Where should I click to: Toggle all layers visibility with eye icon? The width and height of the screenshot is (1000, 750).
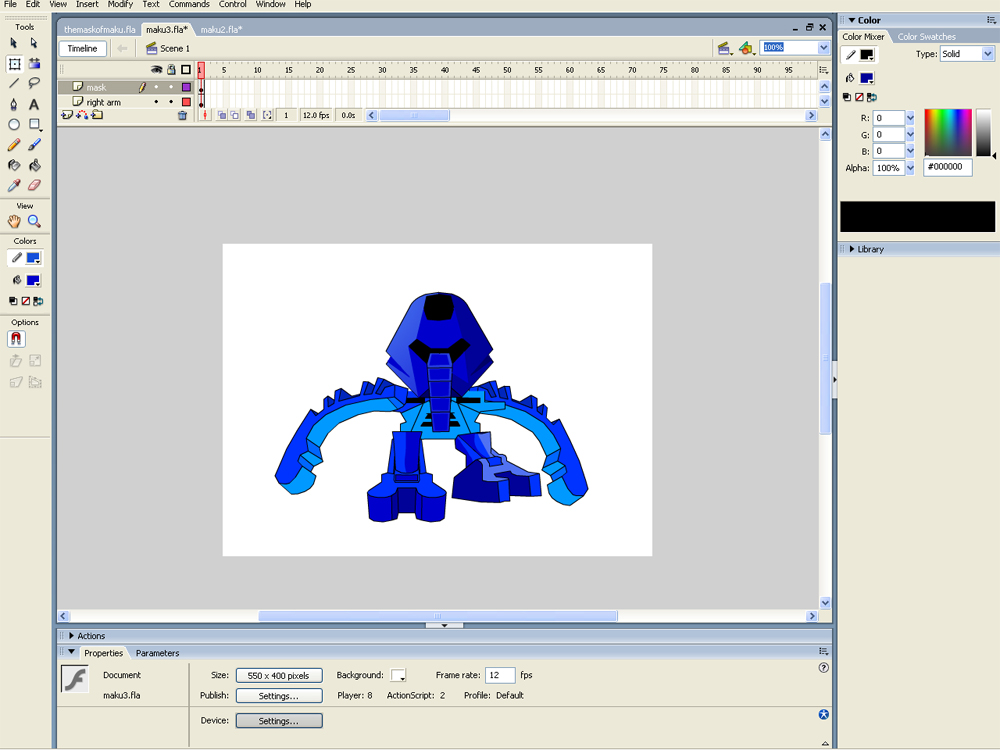pyautogui.click(x=156, y=70)
